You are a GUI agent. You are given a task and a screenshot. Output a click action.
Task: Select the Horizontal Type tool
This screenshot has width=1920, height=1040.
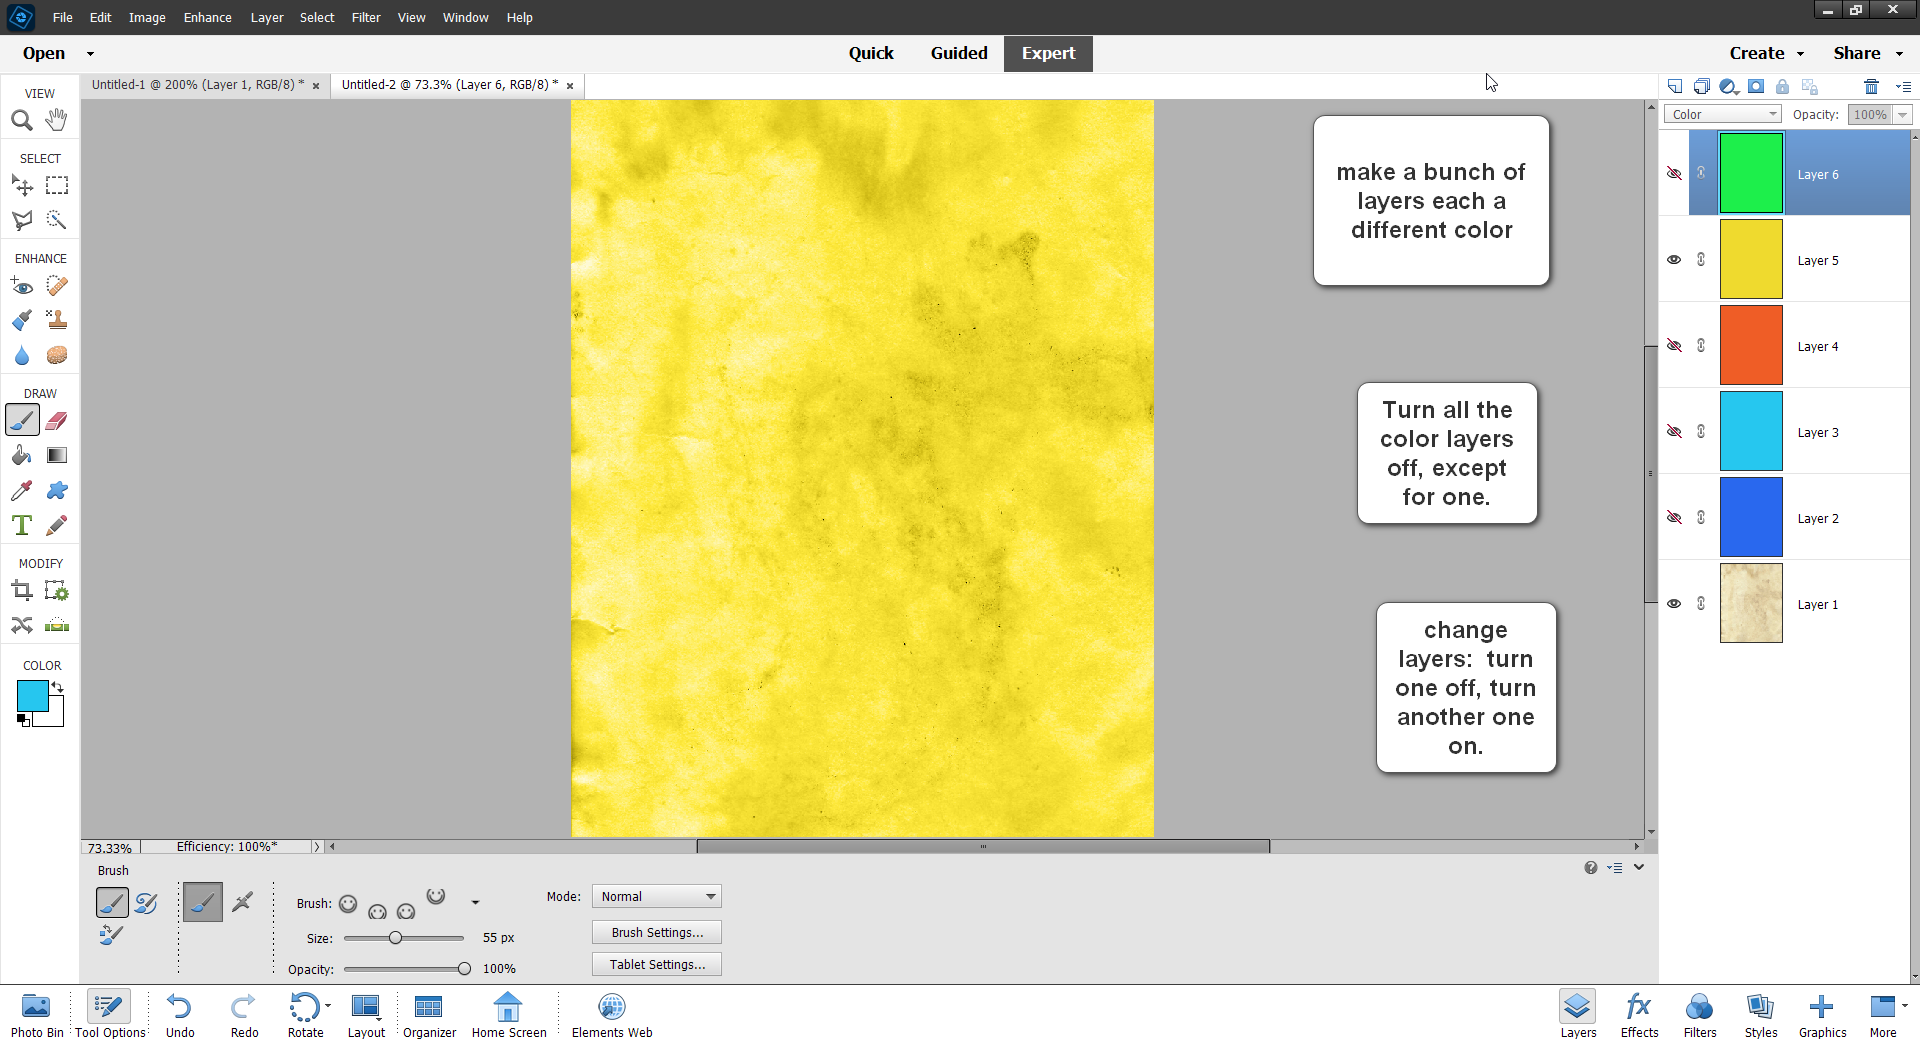pos(22,525)
